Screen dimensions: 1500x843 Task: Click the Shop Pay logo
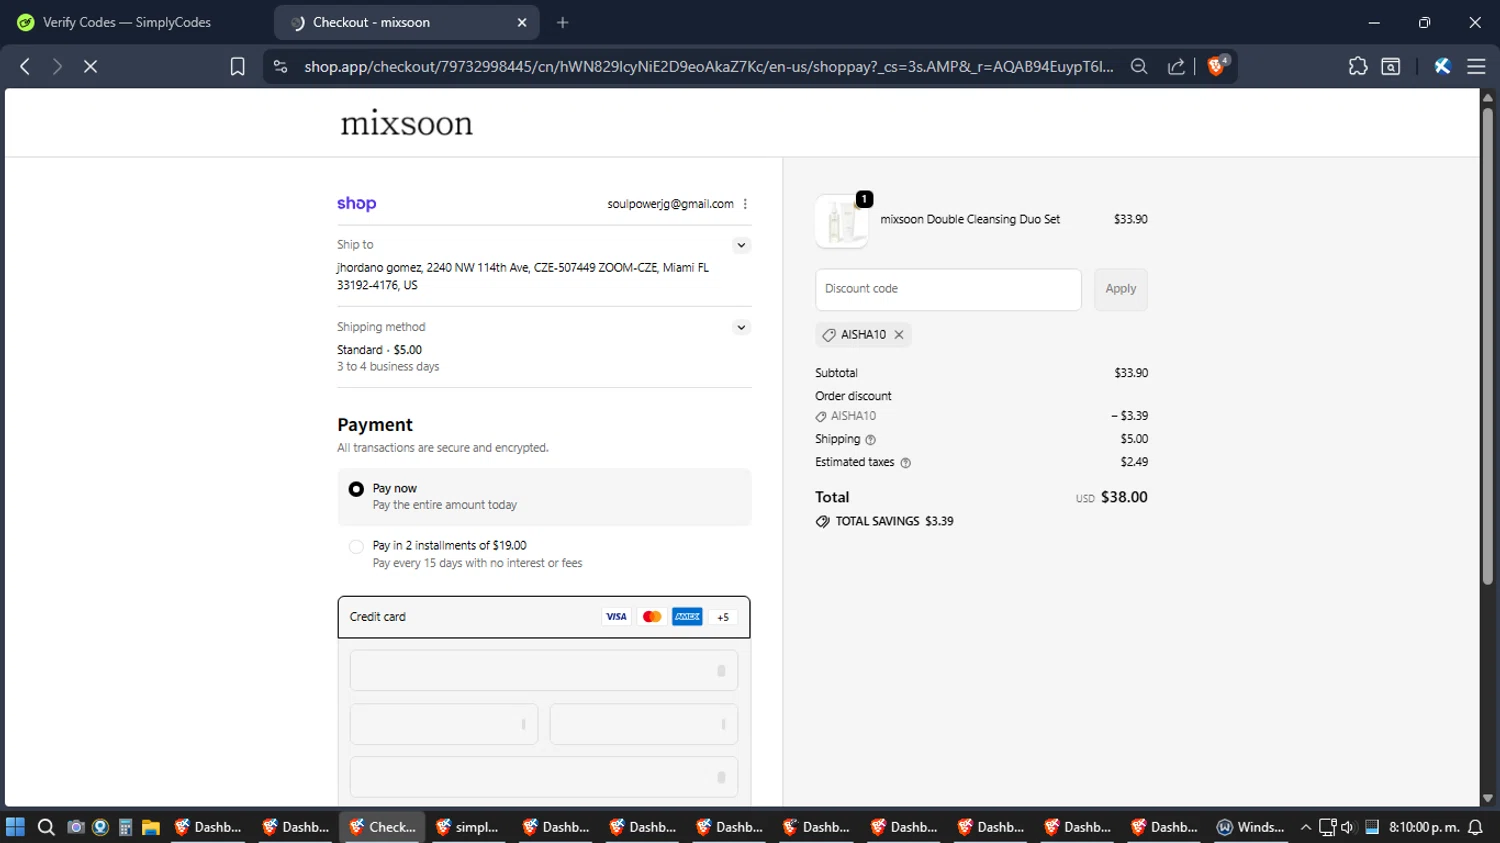(x=356, y=203)
